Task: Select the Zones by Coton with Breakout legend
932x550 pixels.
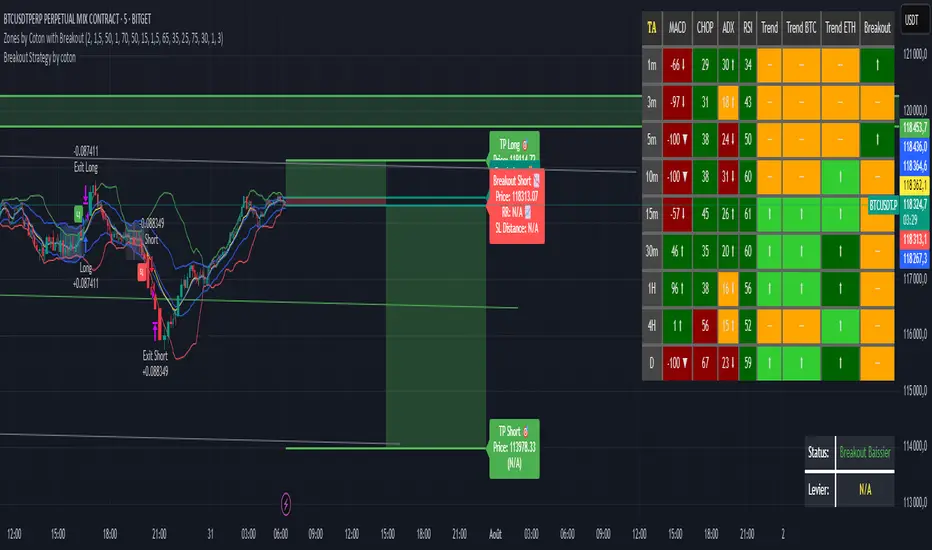Action: (x=114, y=38)
